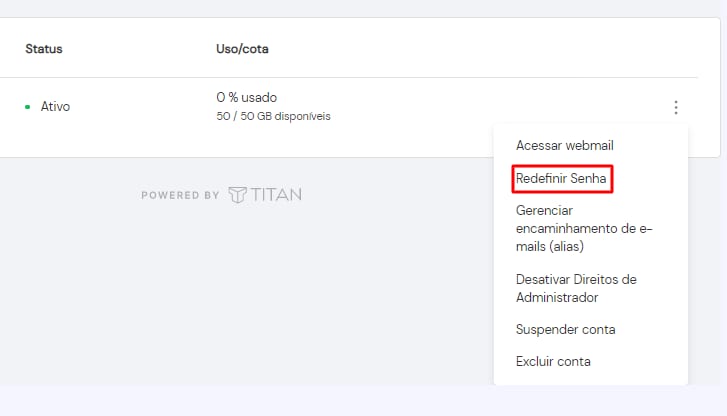Select Desativar Direitos de Administrador
The height and width of the screenshot is (416, 727).
tap(576, 288)
